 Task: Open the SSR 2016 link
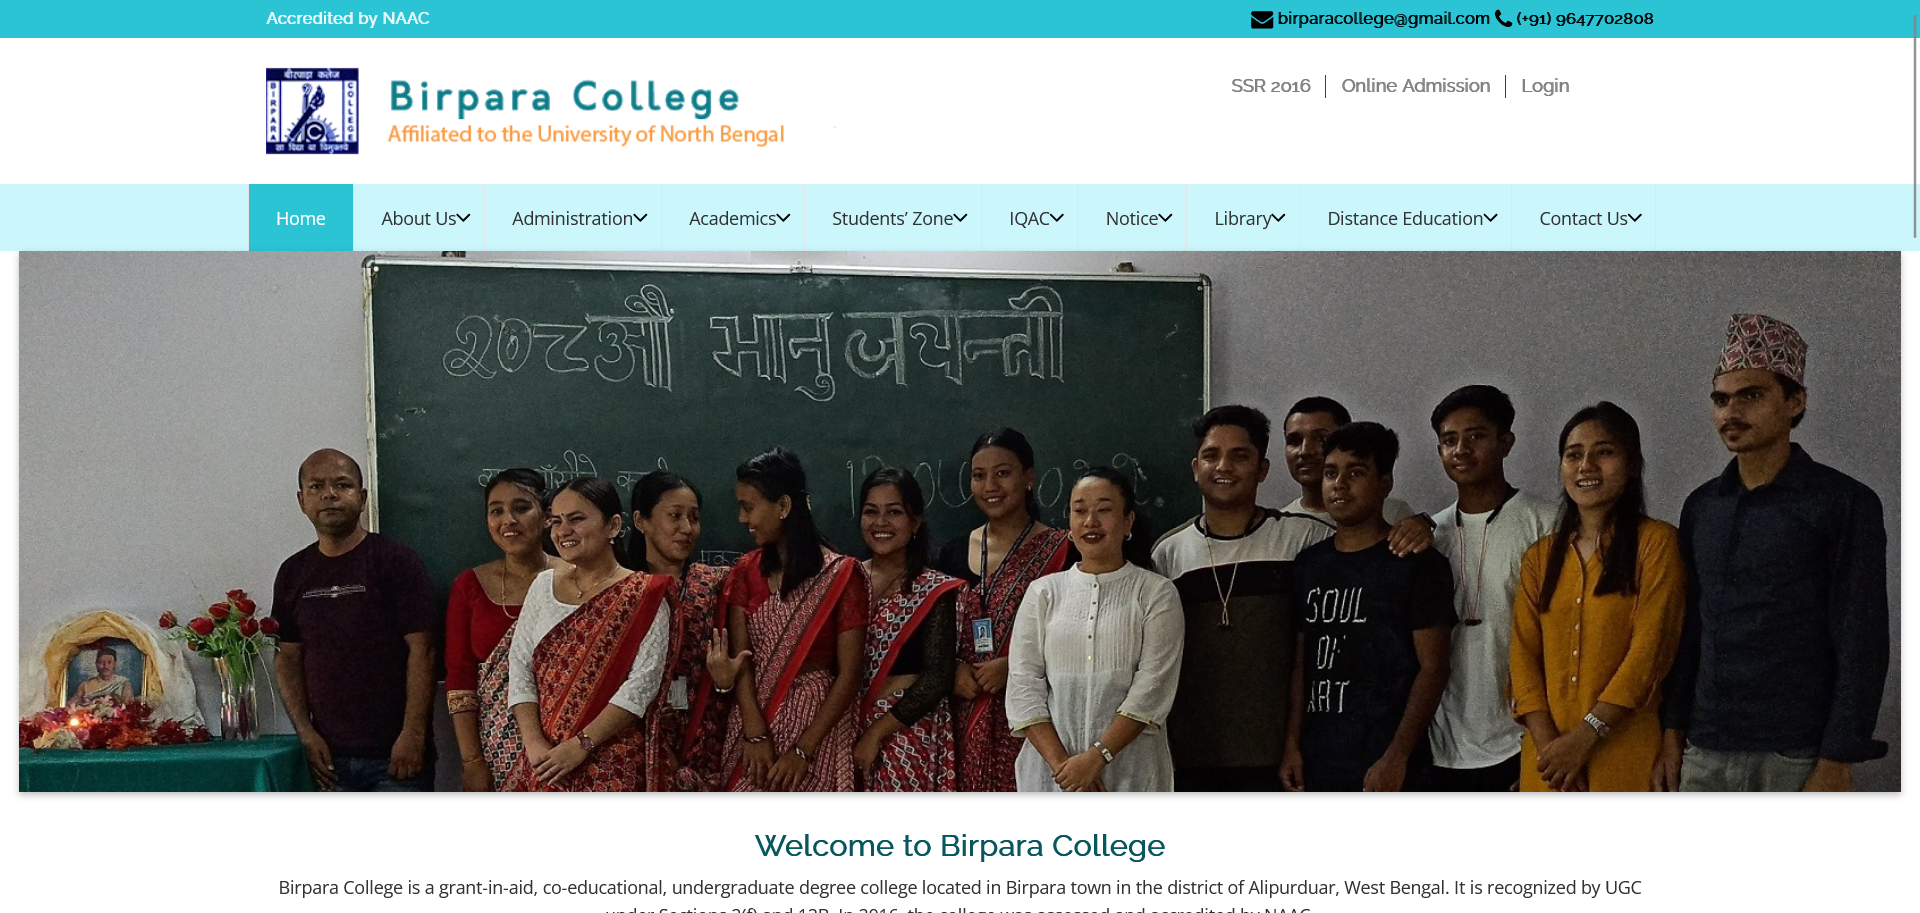[x=1270, y=86]
